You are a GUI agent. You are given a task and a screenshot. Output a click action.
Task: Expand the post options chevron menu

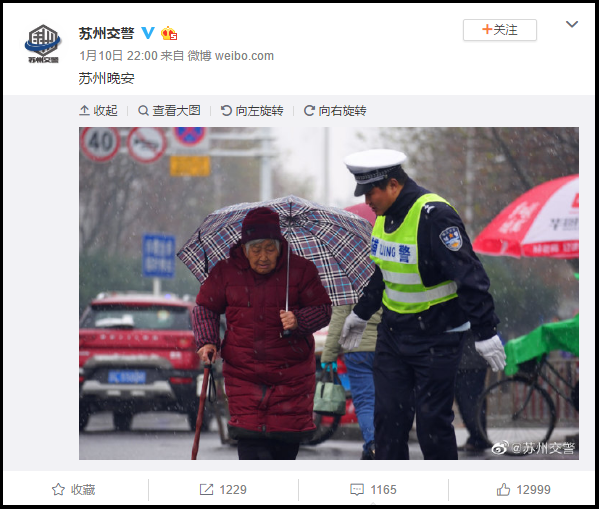(571, 24)
